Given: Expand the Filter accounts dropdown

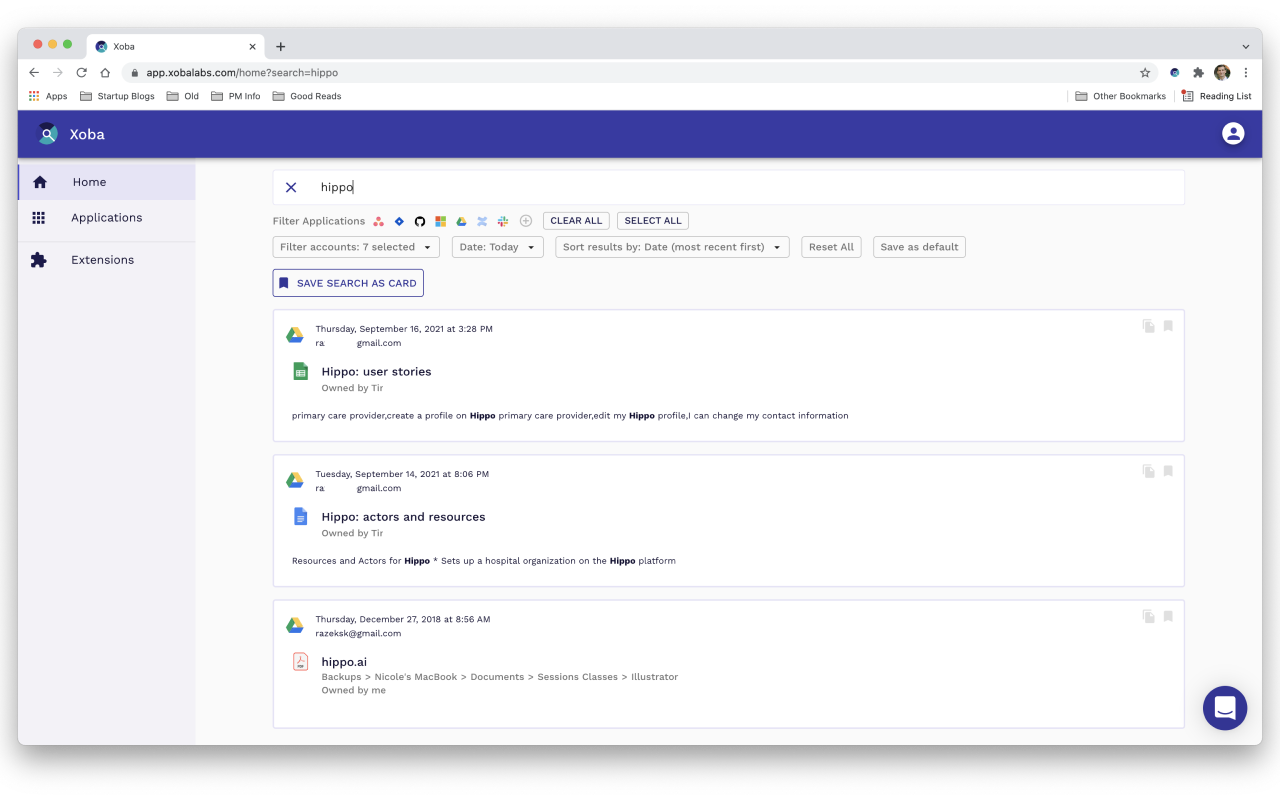Looking at the screenshot, I should pos(356,247).
